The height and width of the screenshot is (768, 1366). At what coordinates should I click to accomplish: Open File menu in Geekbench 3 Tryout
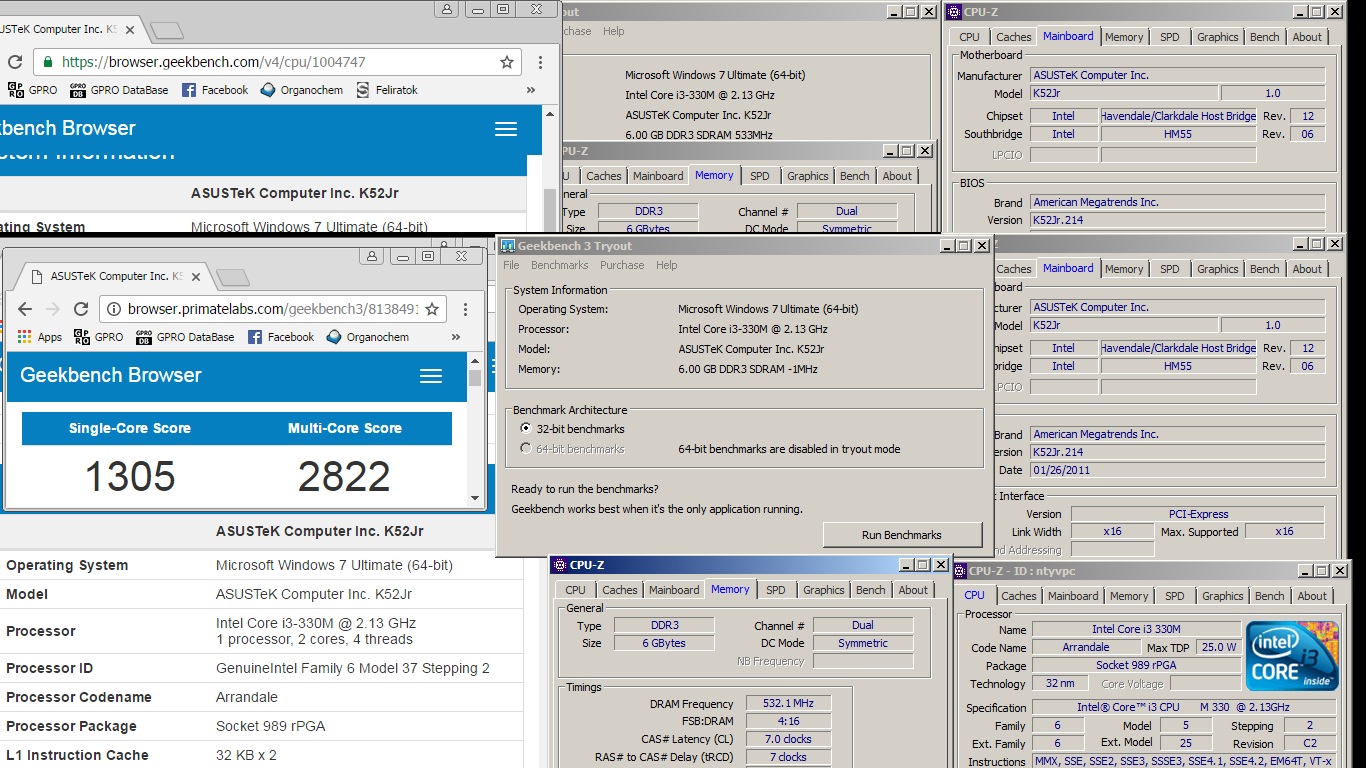(511, 265)
